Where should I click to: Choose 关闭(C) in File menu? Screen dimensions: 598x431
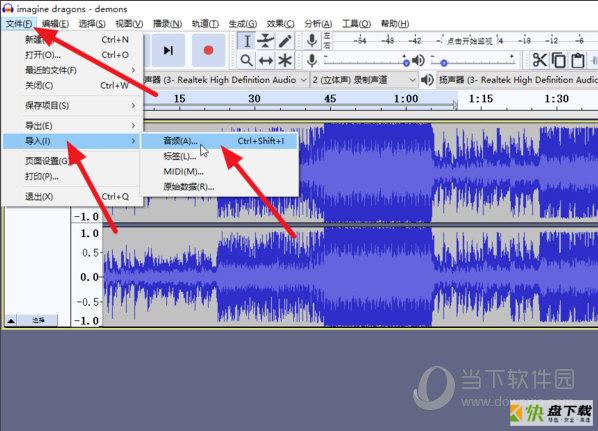click(72, 85)
